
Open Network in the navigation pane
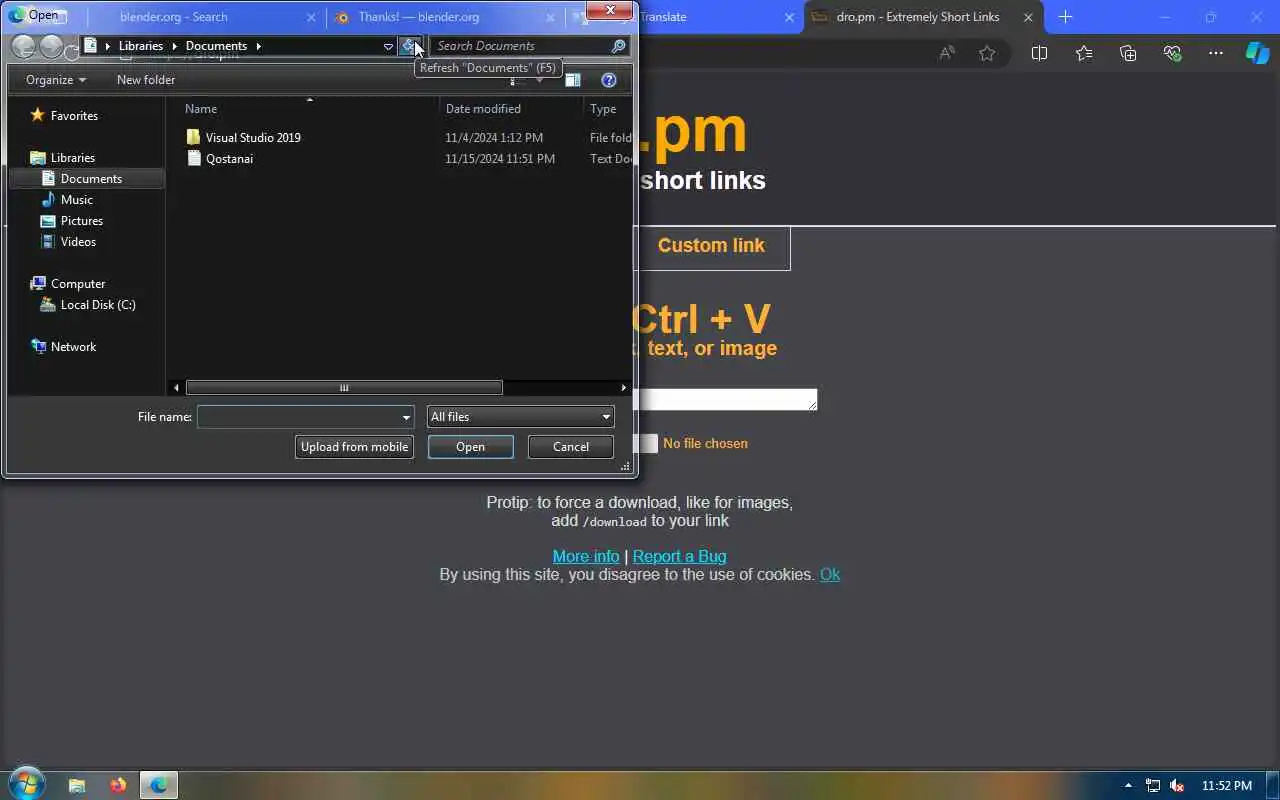click(73, 347)
